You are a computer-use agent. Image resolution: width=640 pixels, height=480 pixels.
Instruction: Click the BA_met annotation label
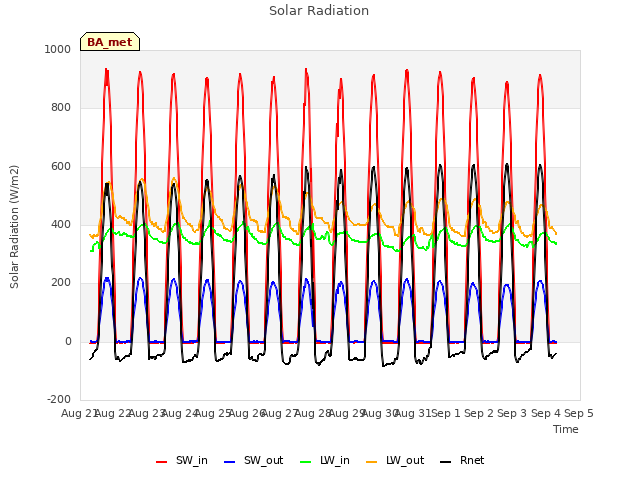[x=110, y=42]
